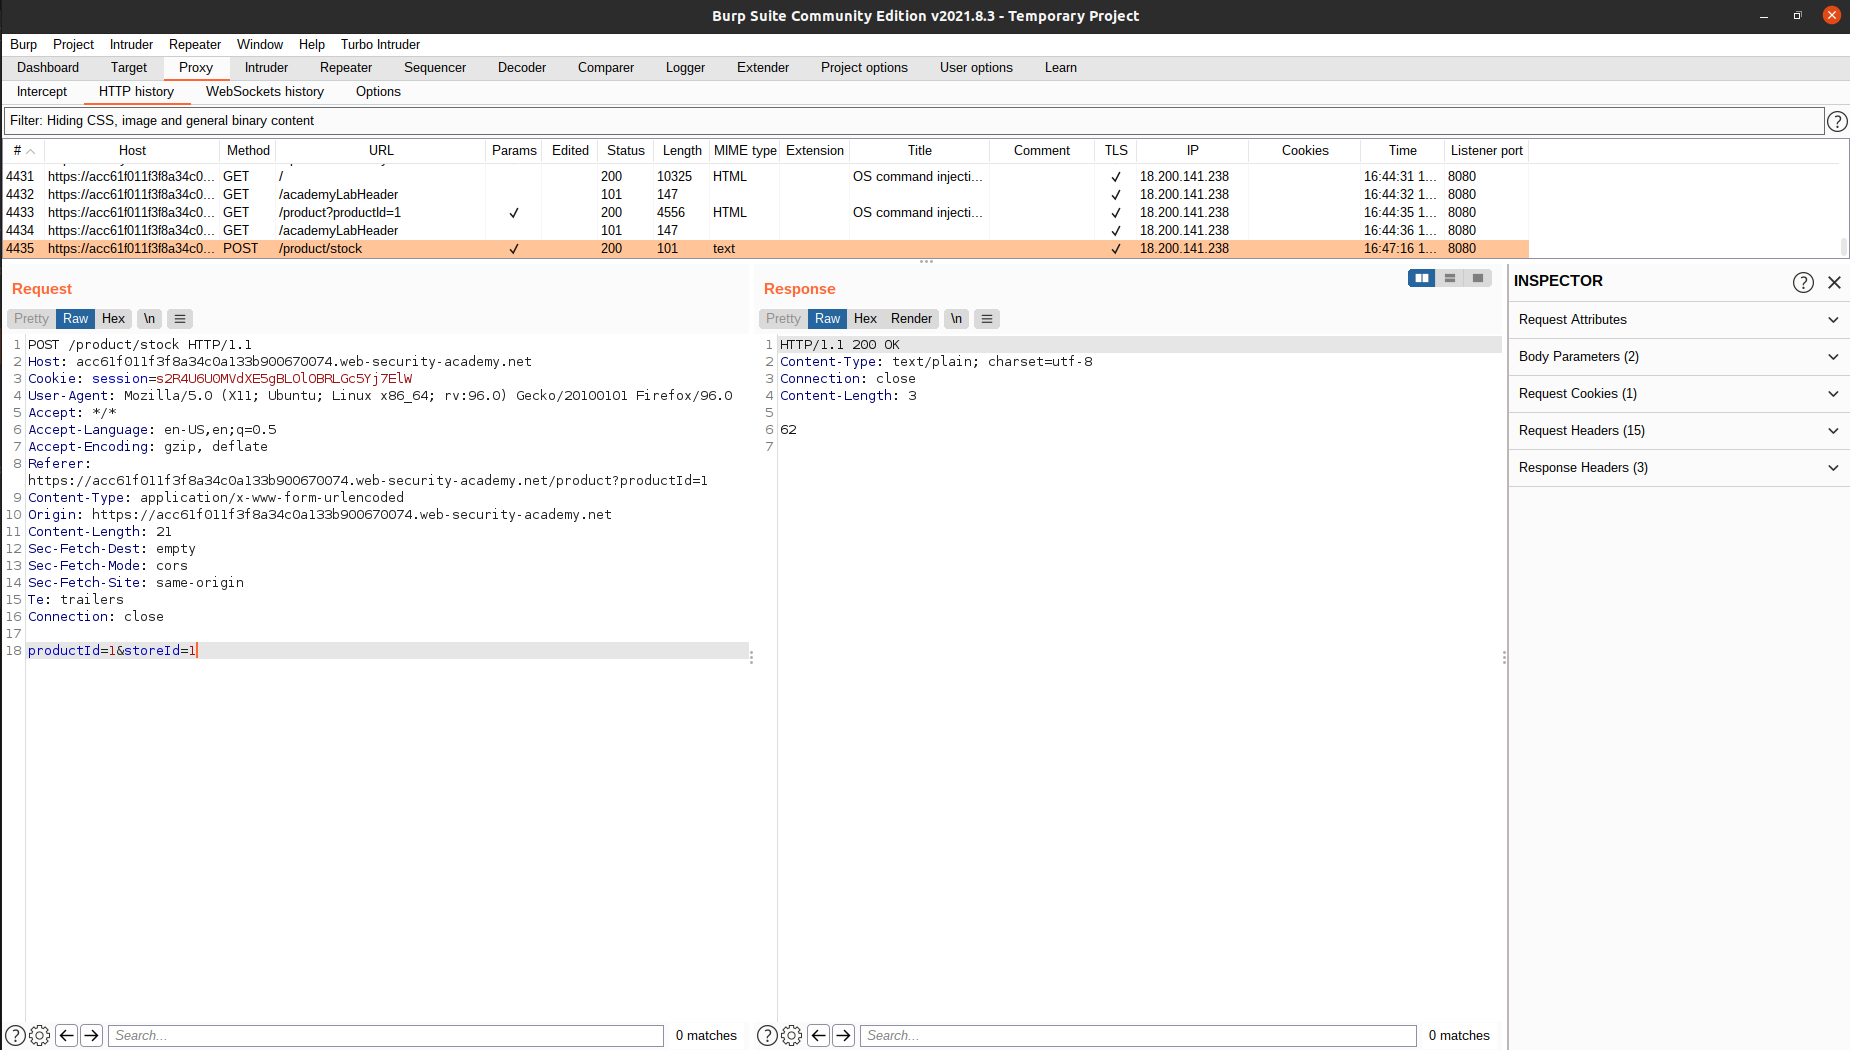Viewport: 1850px width, 1050px height.
Task: Open Request search help icon
Action: [x=15, y=1035]
